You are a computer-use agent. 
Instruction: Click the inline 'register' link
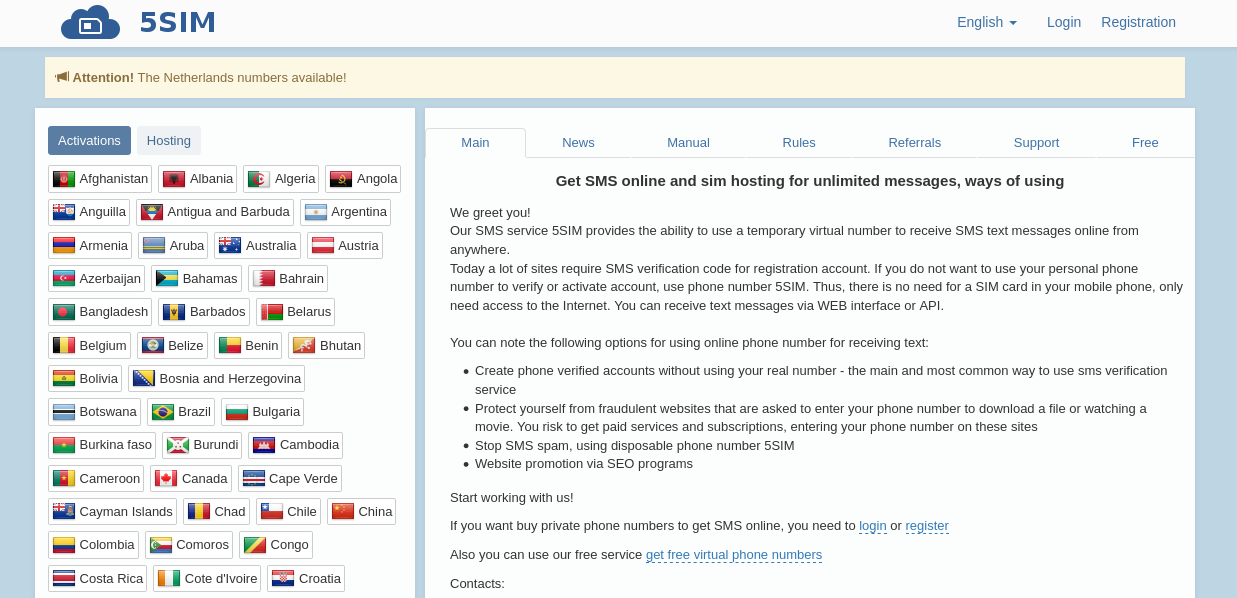pos(927,525)
